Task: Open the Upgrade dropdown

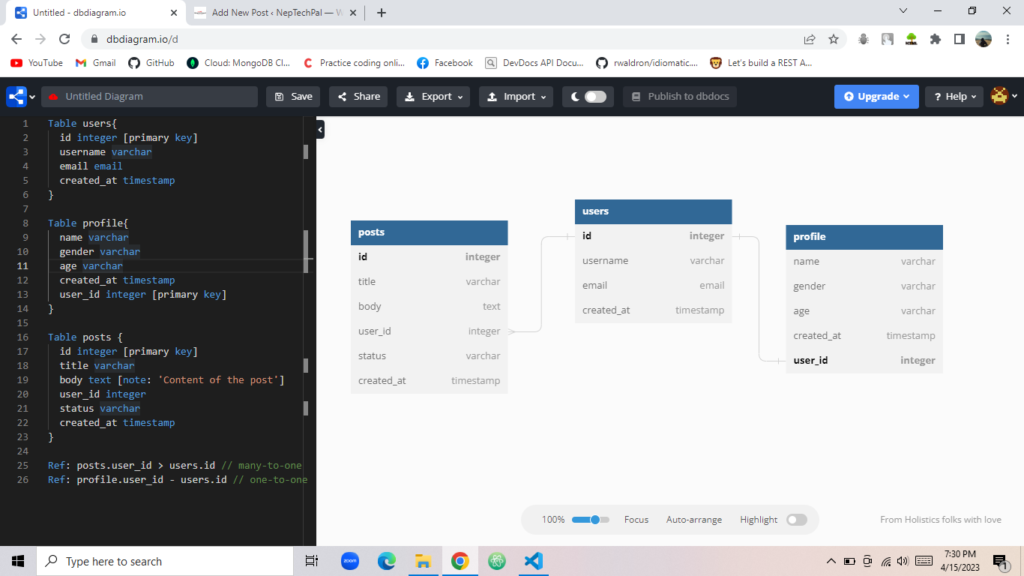Action: tap(876, 97)
